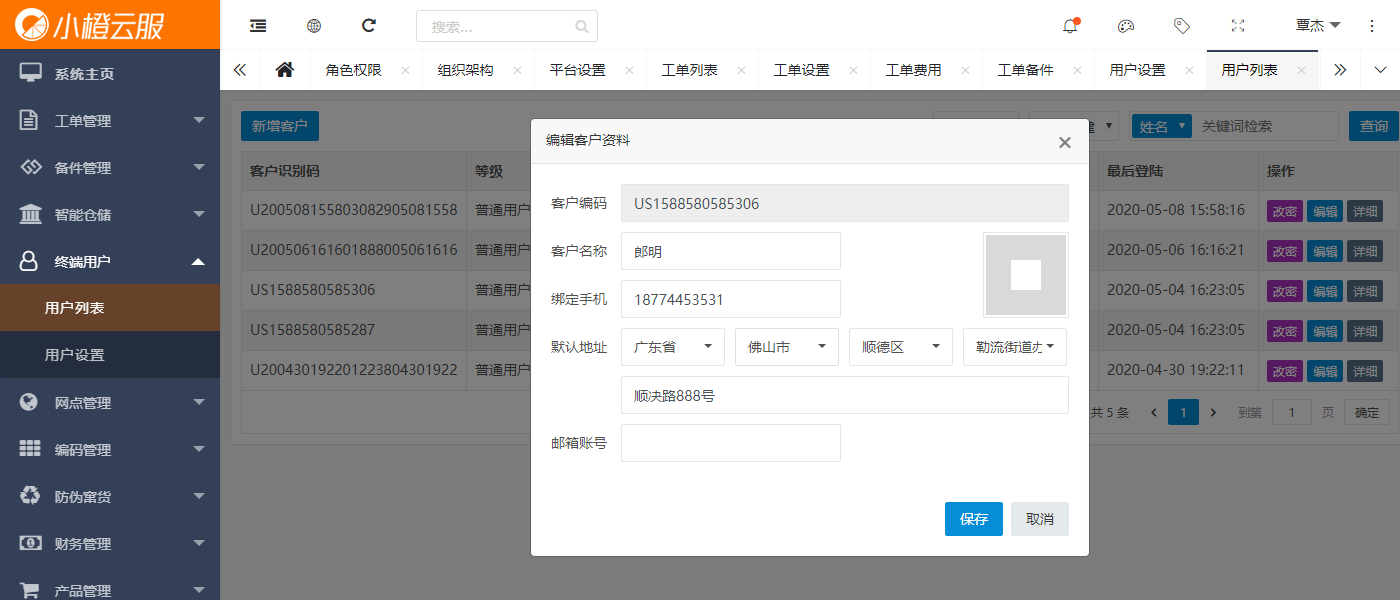Screen dimensions: 1400x600
Task: Go to next page arrow in pagination
Action: 1213,412
